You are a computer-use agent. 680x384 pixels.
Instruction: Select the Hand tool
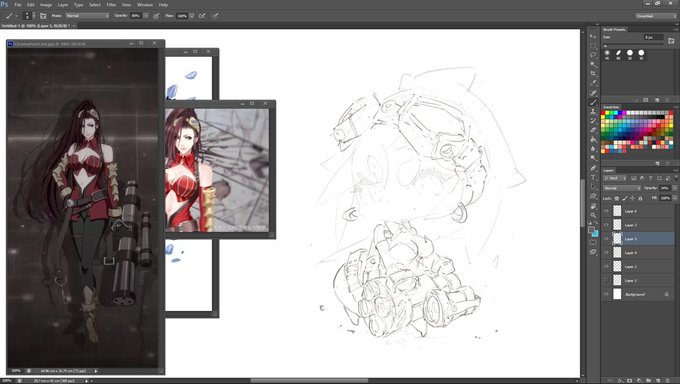593,206
